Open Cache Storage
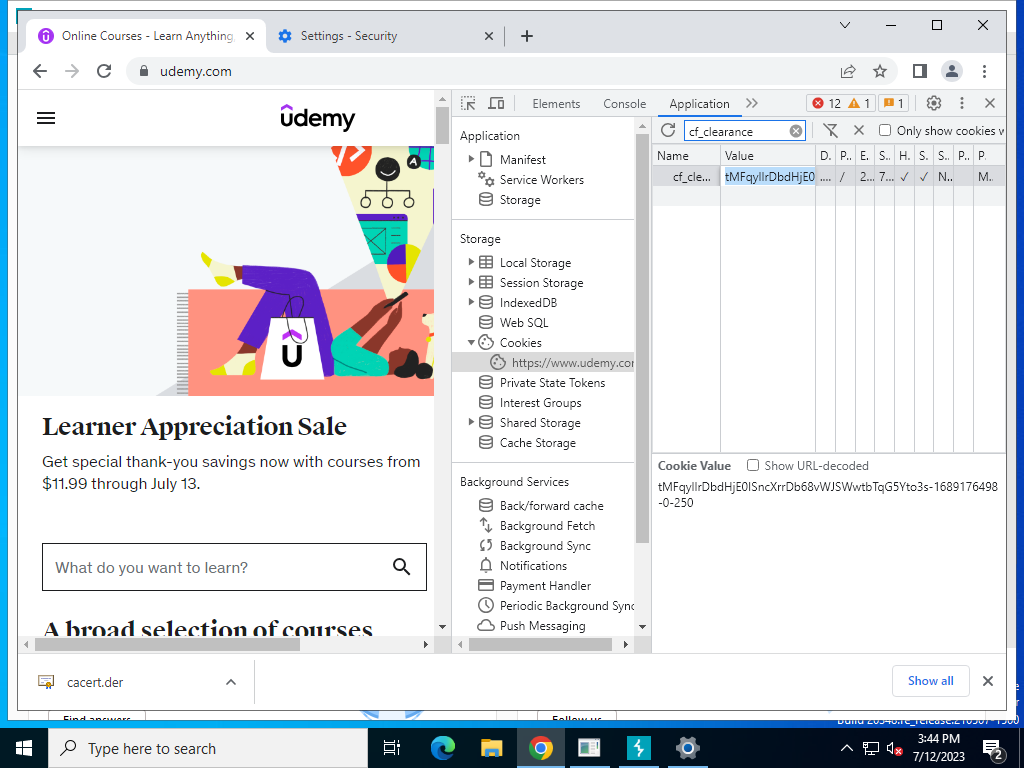This screenshot has width=1024, height=768. click(537, 443)
